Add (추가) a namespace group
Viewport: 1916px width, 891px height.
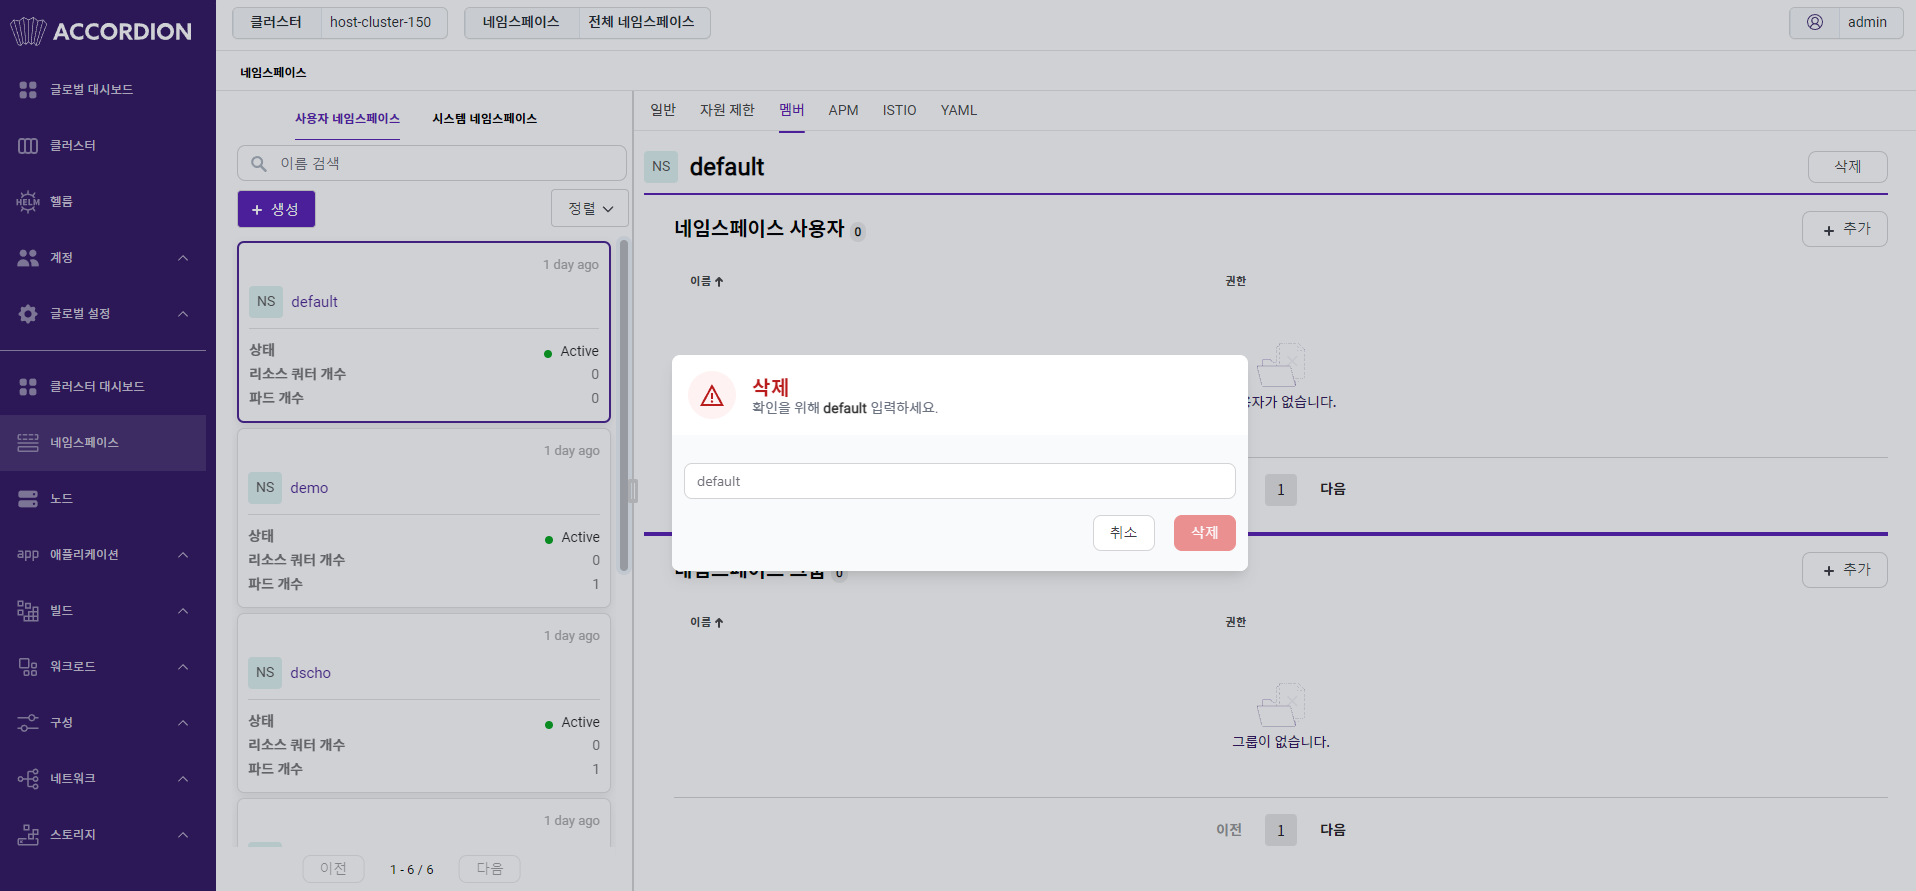coord(1845,570)
